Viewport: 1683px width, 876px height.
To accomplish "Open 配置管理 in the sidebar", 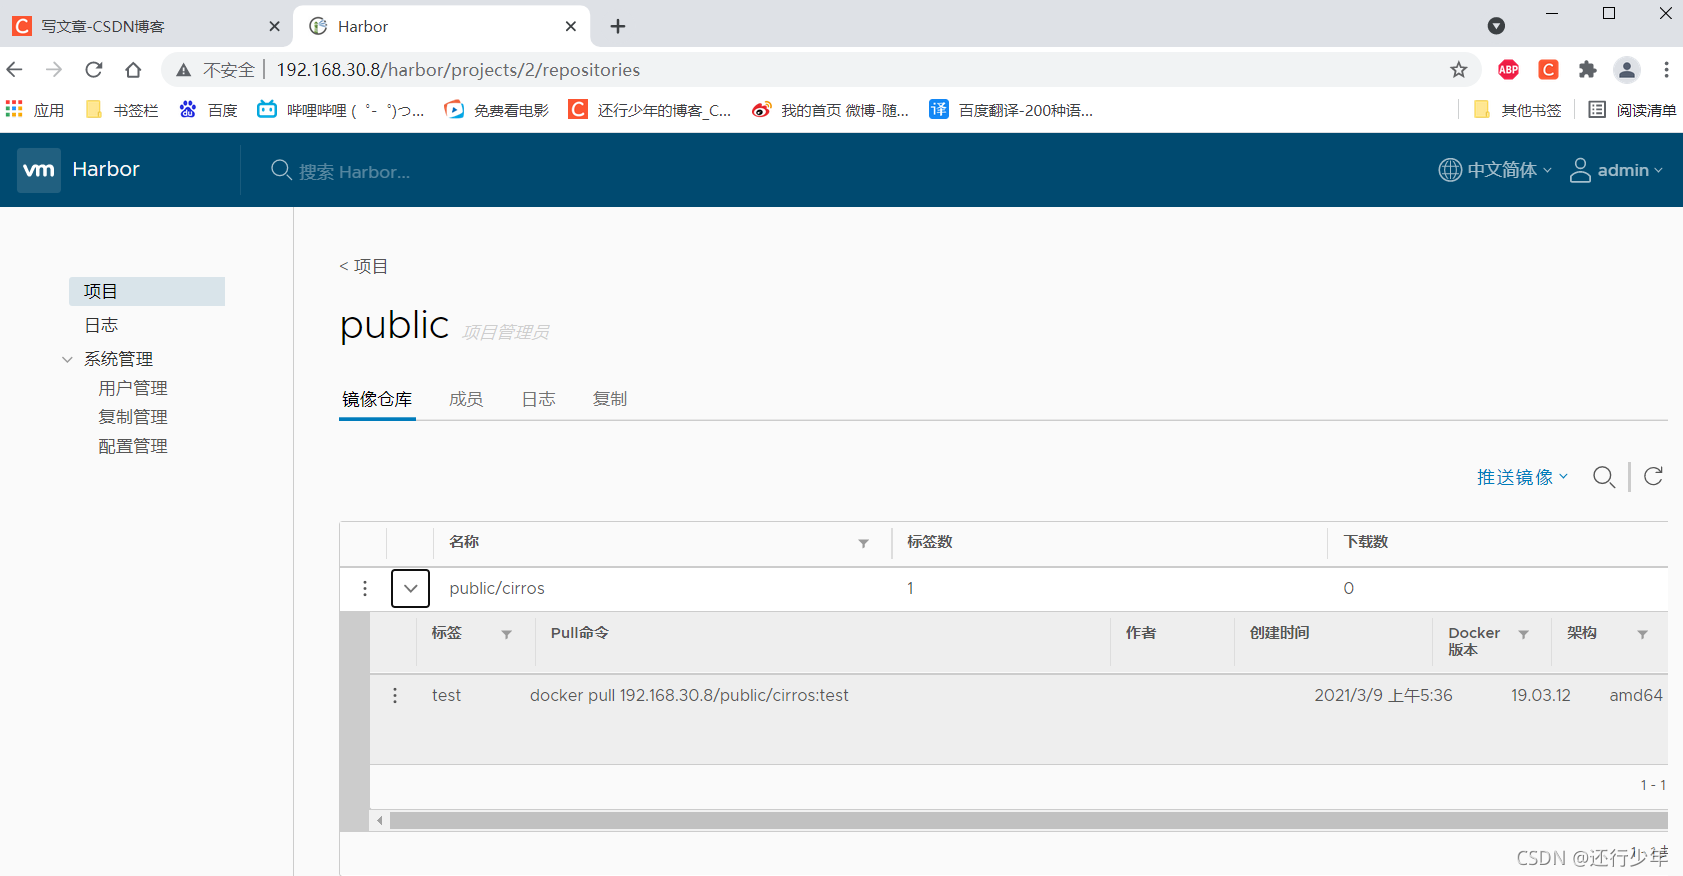I will point(133,446).
